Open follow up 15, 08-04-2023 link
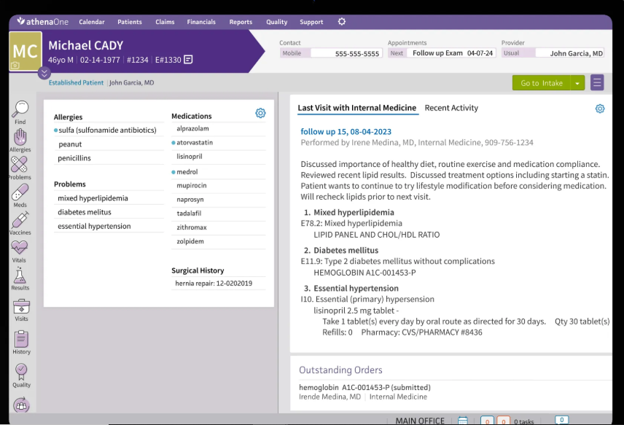 point(346,132)
